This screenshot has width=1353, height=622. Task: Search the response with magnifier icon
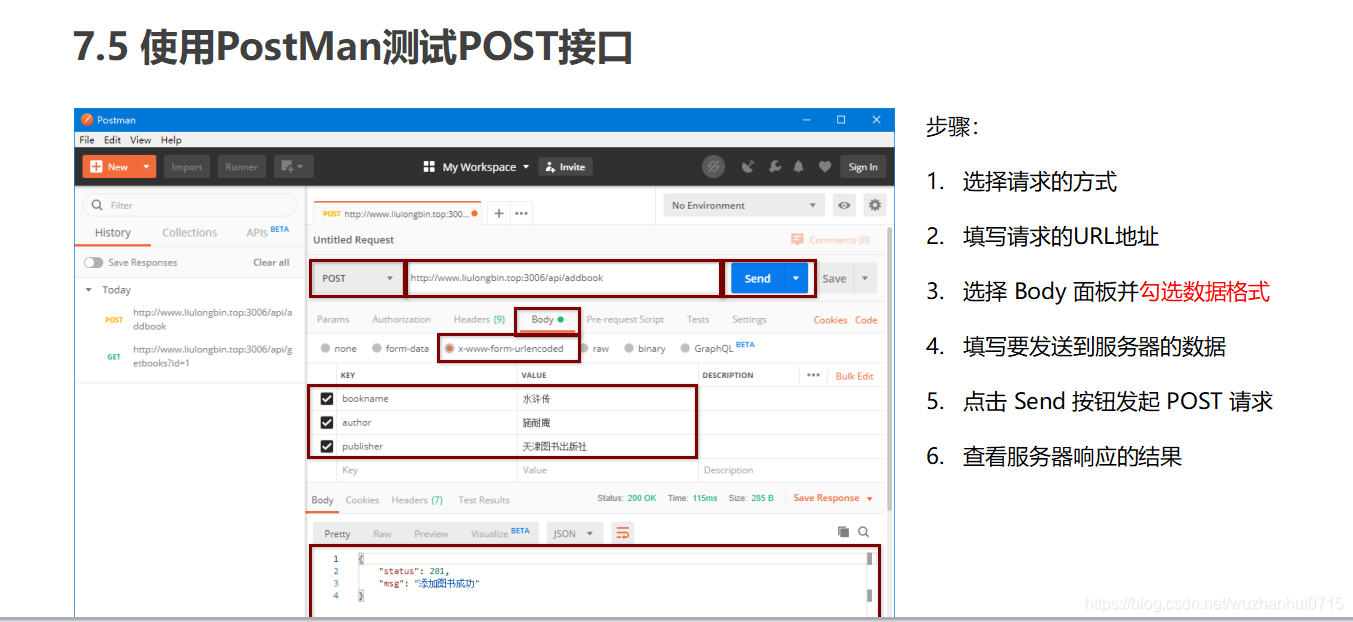click(x=863, y=532)
